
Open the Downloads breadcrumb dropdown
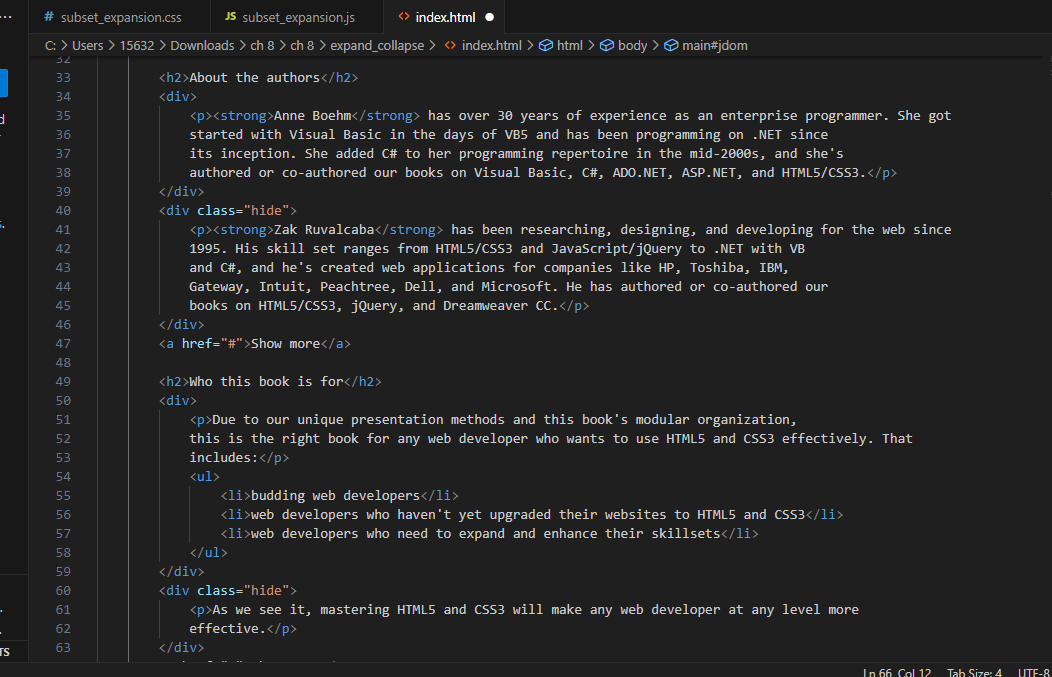click(x=200, y=45)
